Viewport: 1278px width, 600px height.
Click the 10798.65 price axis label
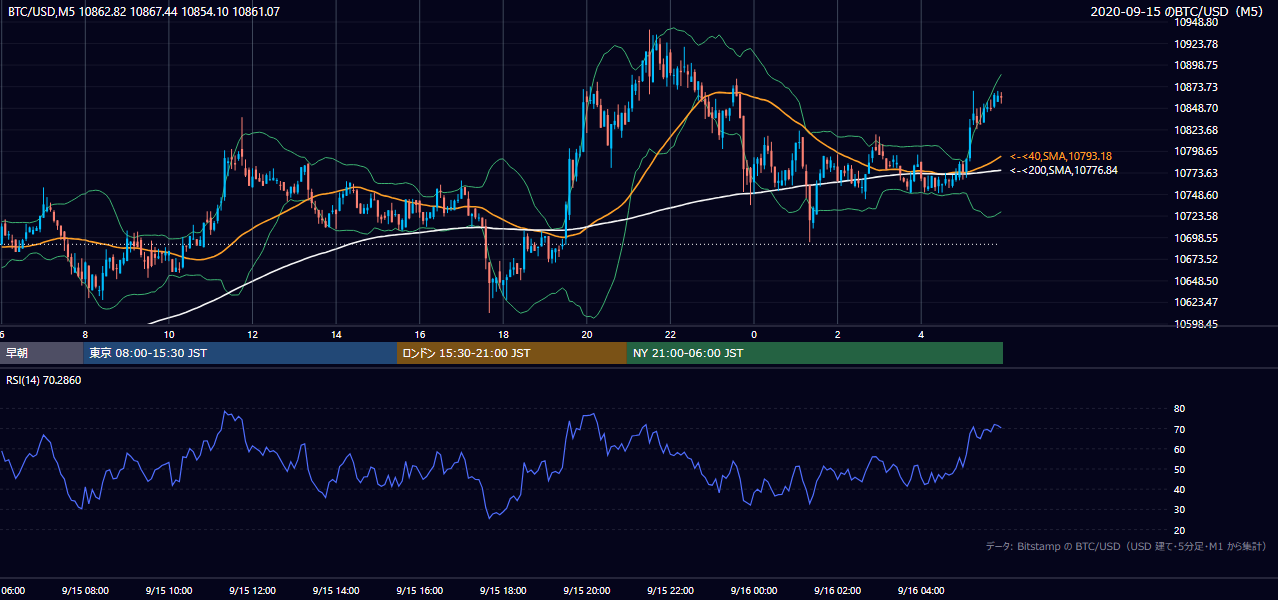coord(1197,151)
